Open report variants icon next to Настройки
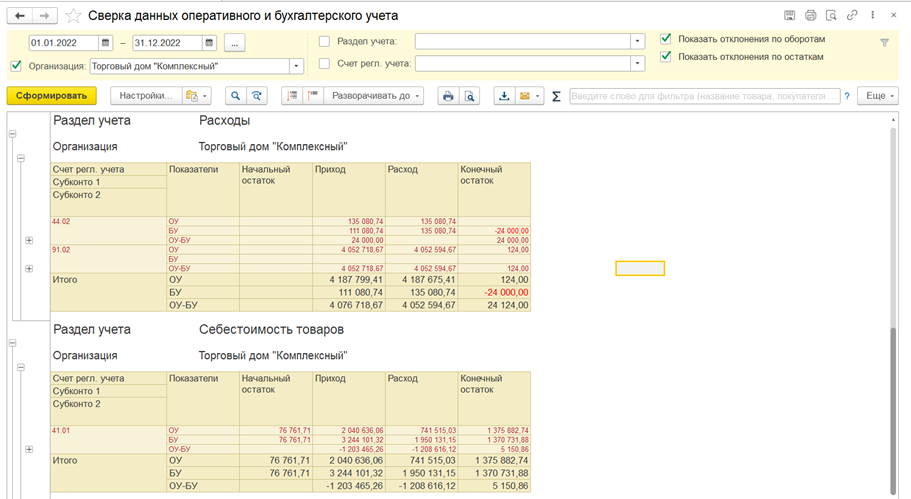Screen dimensions: 911x499 (197, 96)
